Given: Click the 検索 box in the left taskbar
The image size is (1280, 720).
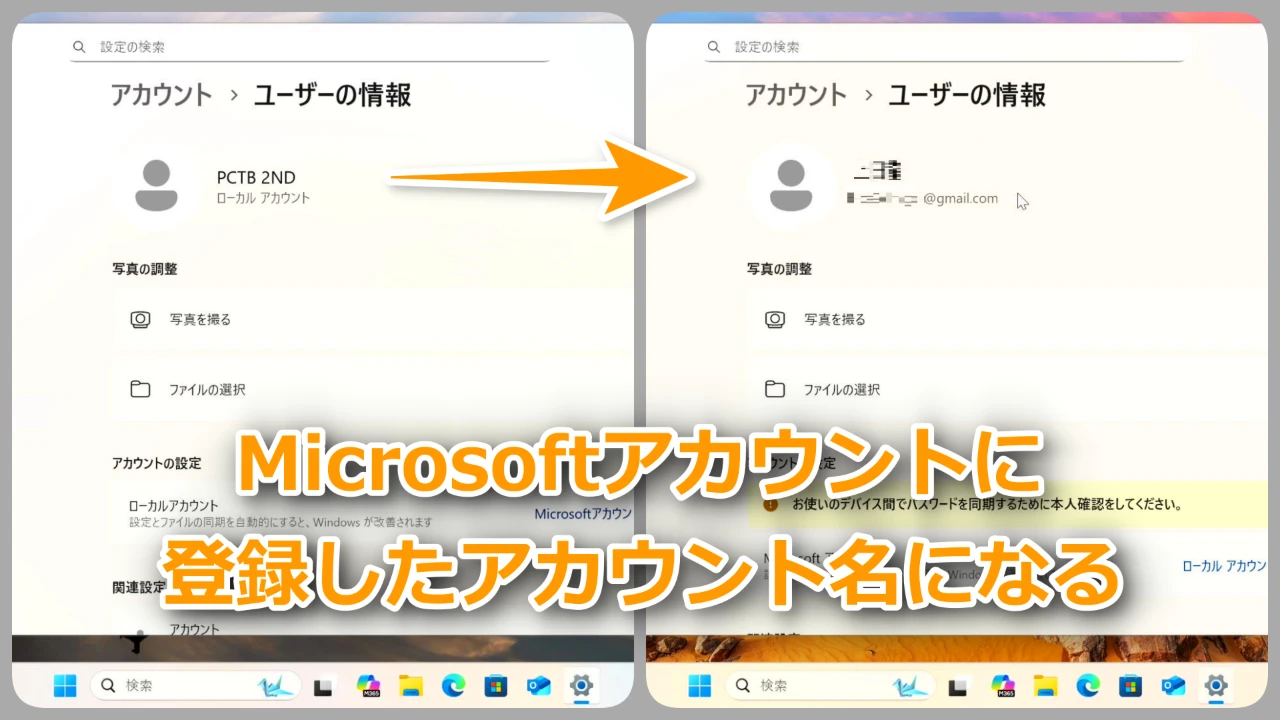Looking at the screenshot, I should click(196, 686).
